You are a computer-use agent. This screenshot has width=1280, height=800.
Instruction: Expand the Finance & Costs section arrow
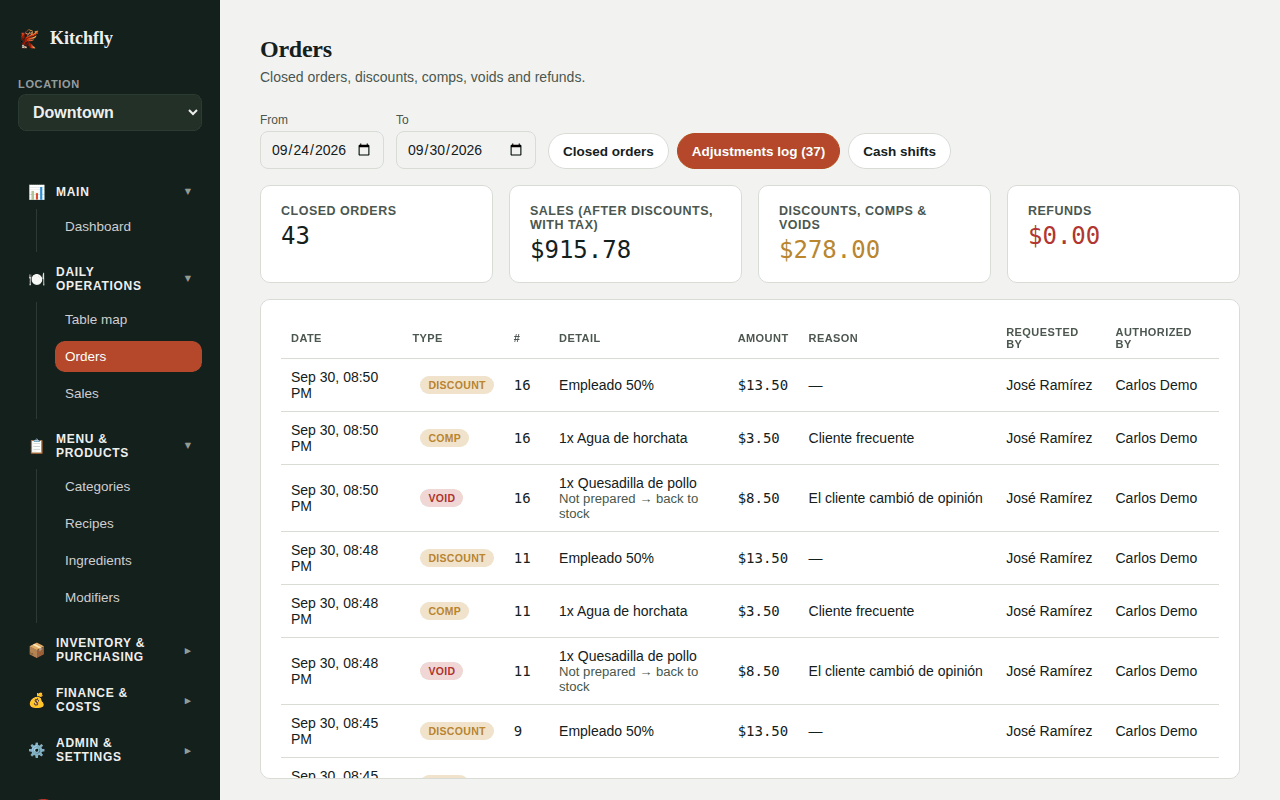188,700
